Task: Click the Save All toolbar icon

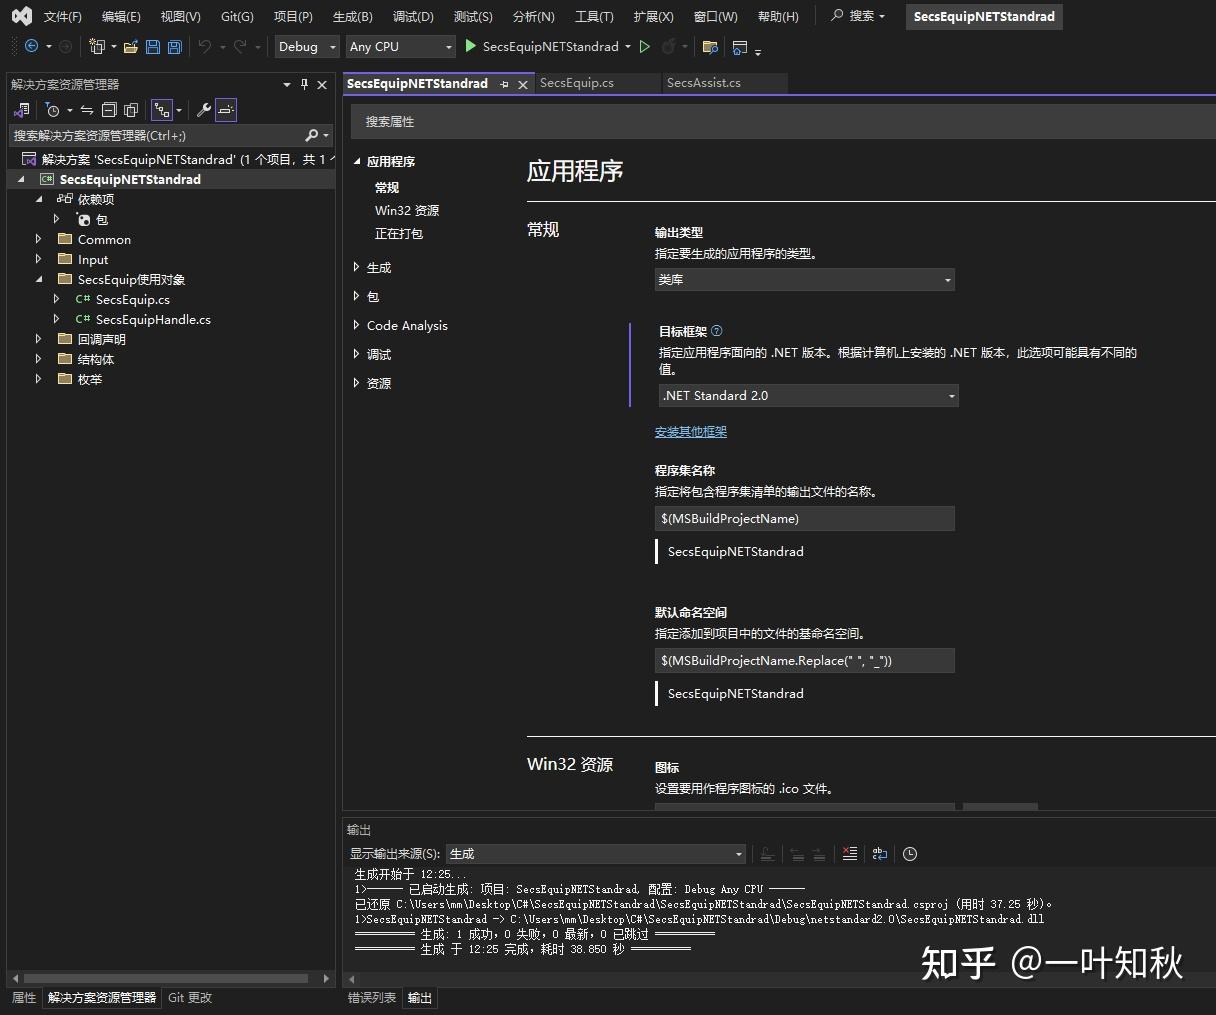Action: pyautogui.click(x=175, y=47)
